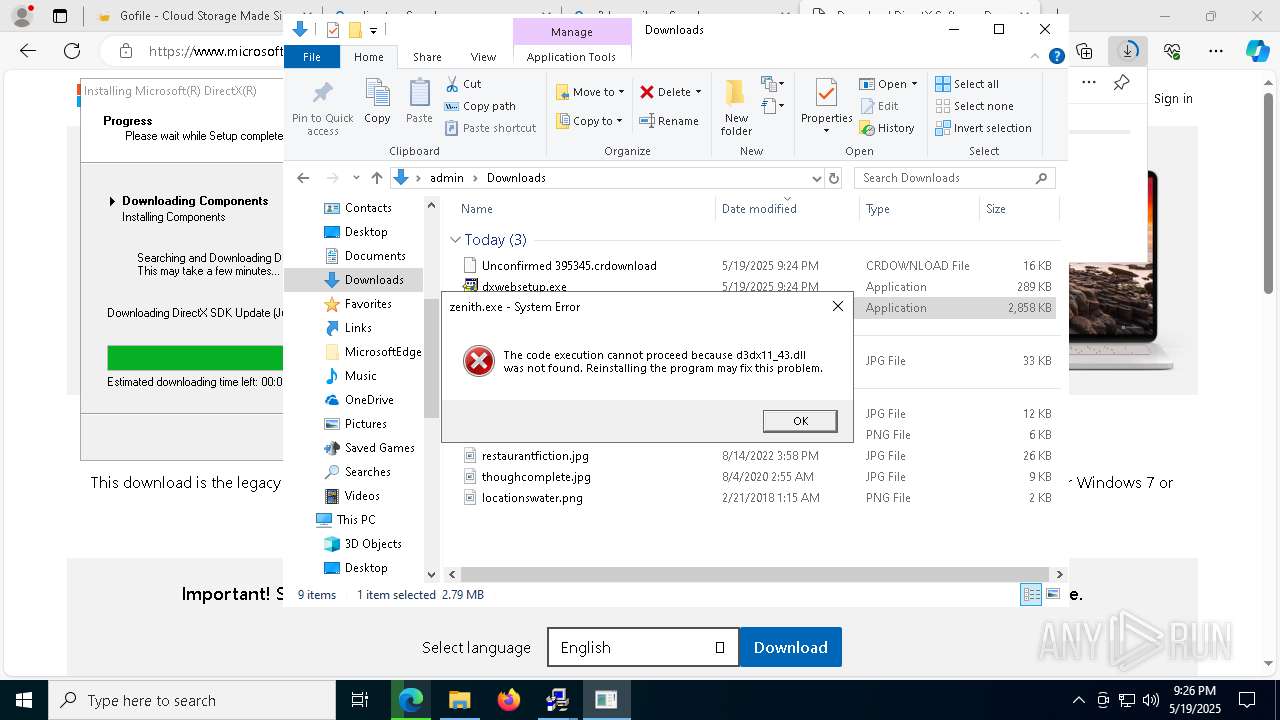
Task: Expand the Delete dropdown arrow
Action: click(698, 92)
